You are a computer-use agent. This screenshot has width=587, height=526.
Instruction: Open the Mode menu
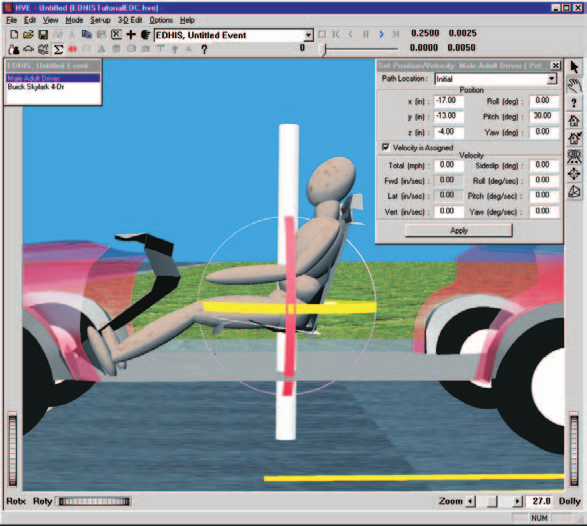pyautogui.click(x=74, y=20)
